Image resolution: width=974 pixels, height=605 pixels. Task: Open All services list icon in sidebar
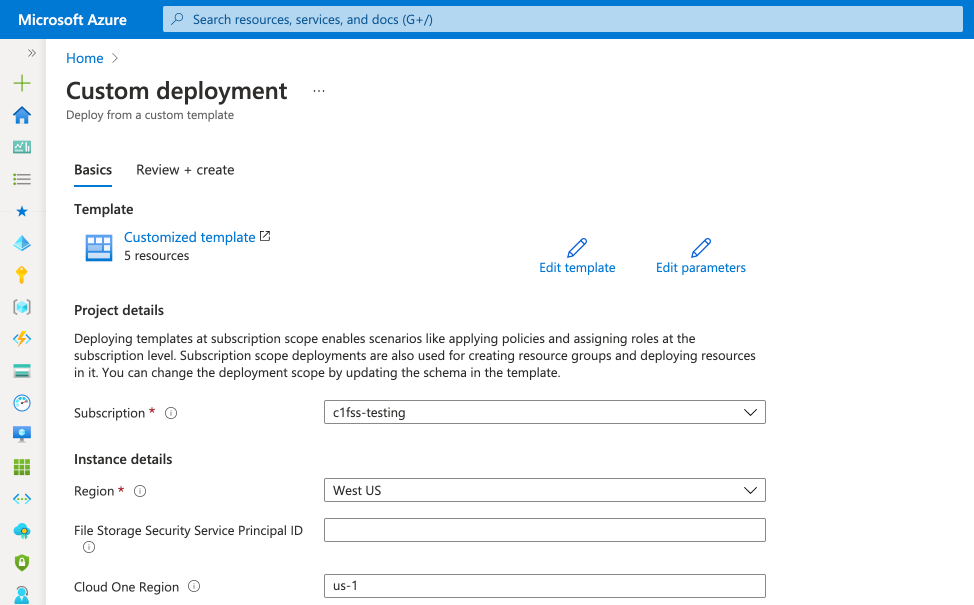pyautogui.click(x=22, y=179)
